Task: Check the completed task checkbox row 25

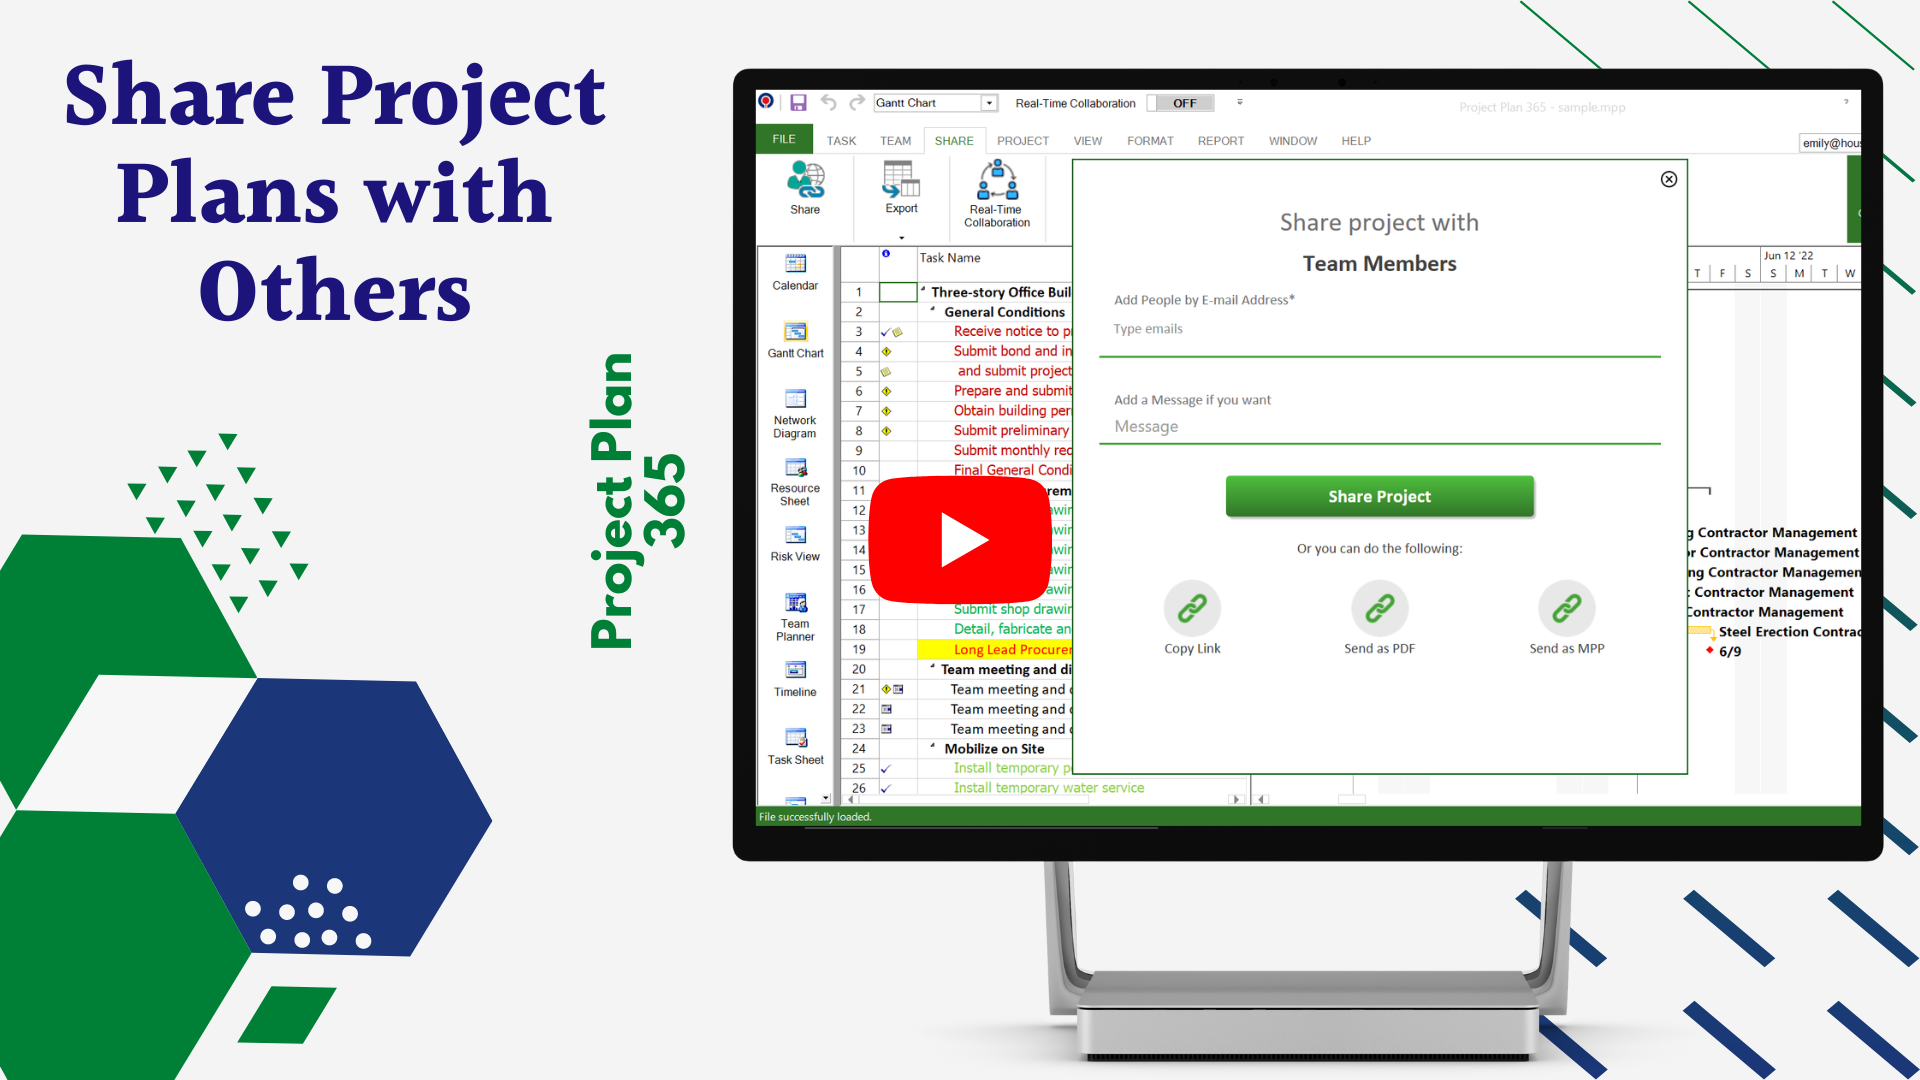Action: pyautogui.click(x=886, y=766)
